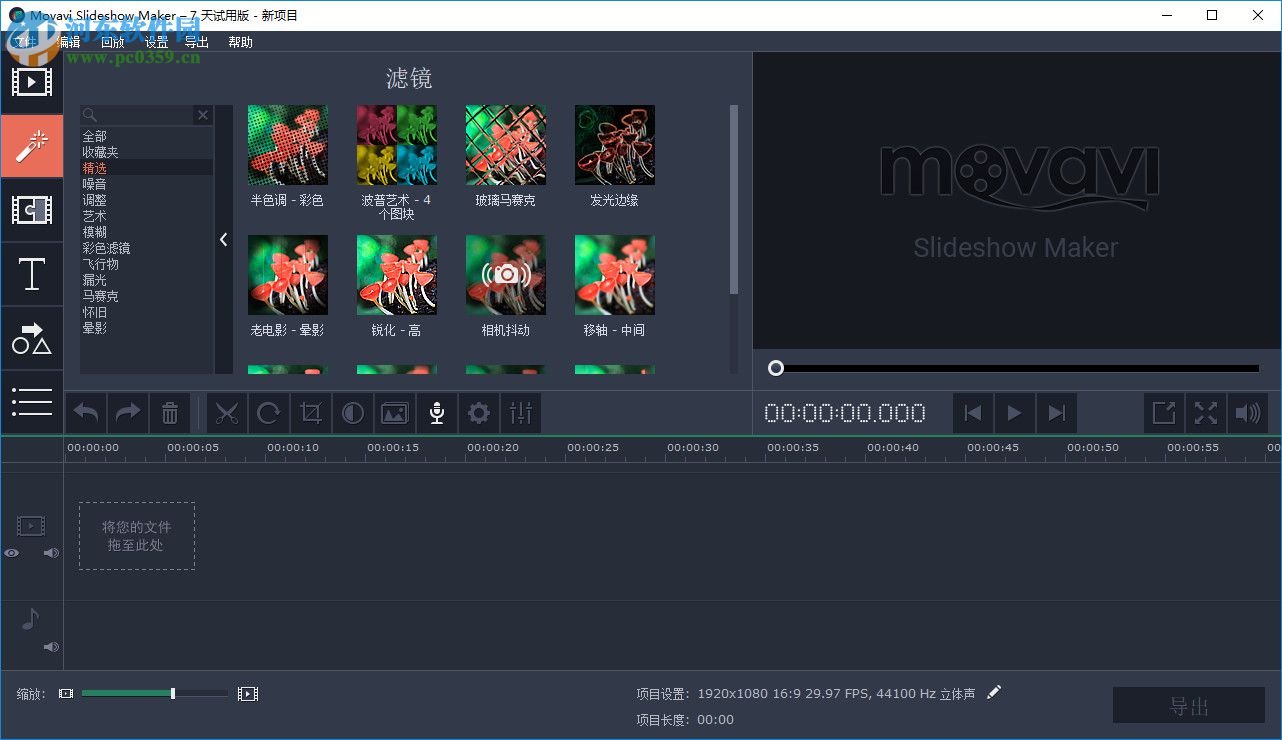Screen dimensions: 1282x740
Task: Open the Titles tool with the T icon
Action: (32, 274)
